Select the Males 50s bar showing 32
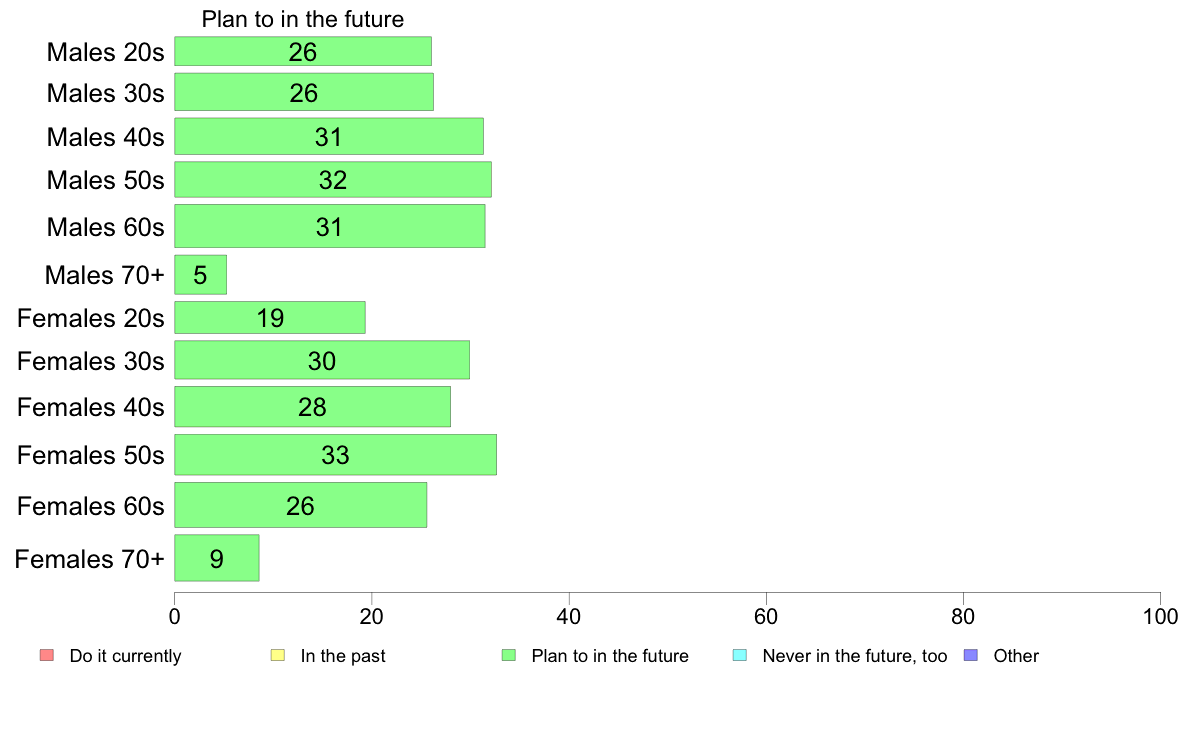Image resolution: width=1188 pixels, height=736 pixels. pos(333,180)
